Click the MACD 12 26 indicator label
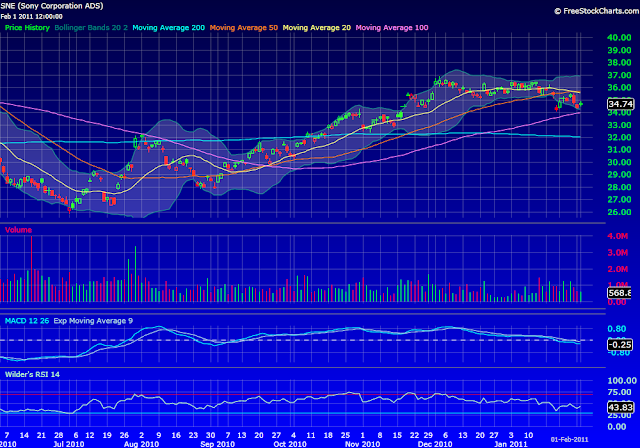Screen dimensions: 640x448 [27, 321]
